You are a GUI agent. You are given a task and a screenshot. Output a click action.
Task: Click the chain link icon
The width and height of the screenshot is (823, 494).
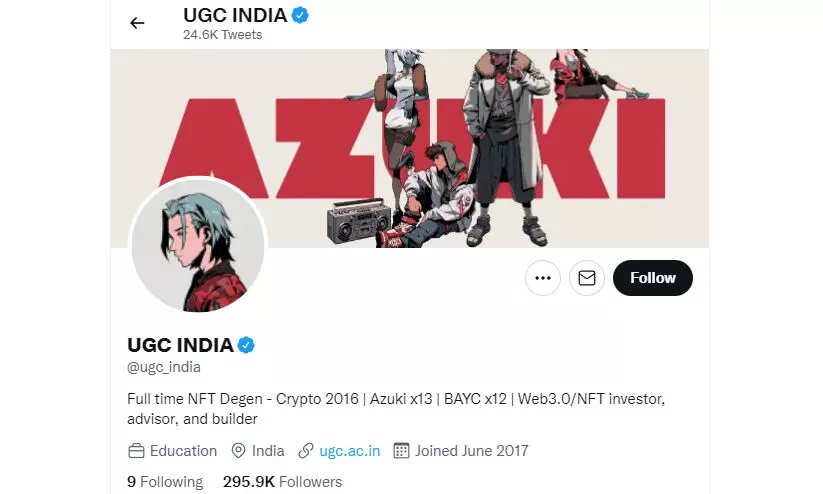pos(306,451)
